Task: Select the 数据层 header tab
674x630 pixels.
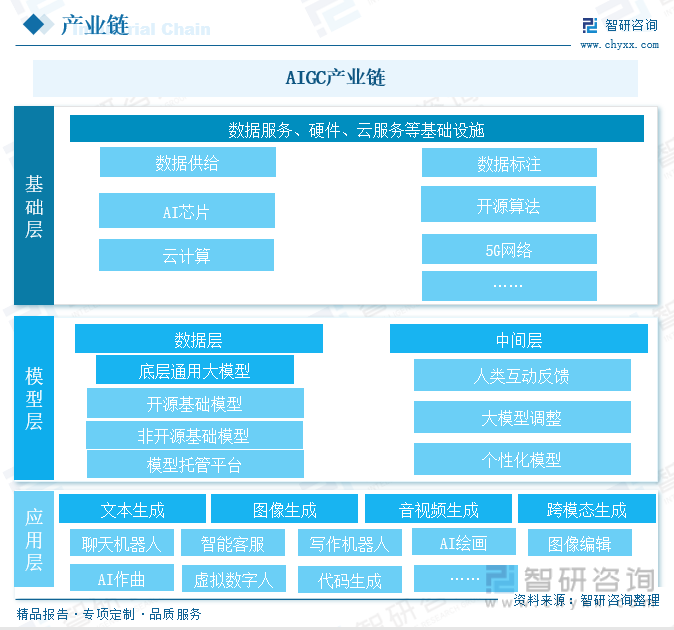Action: (198, 339)
